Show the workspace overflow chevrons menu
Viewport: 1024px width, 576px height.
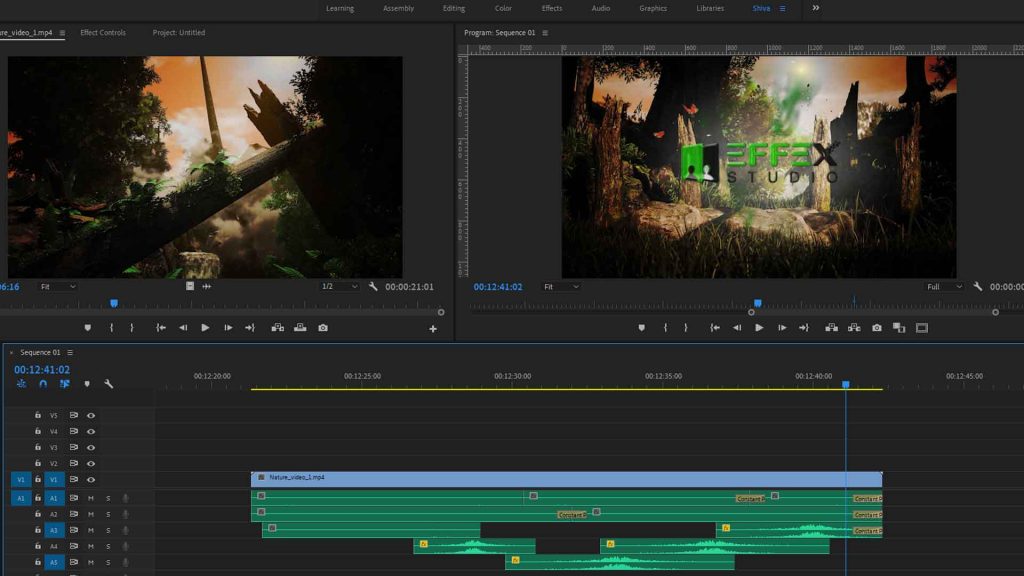(816, 8)
